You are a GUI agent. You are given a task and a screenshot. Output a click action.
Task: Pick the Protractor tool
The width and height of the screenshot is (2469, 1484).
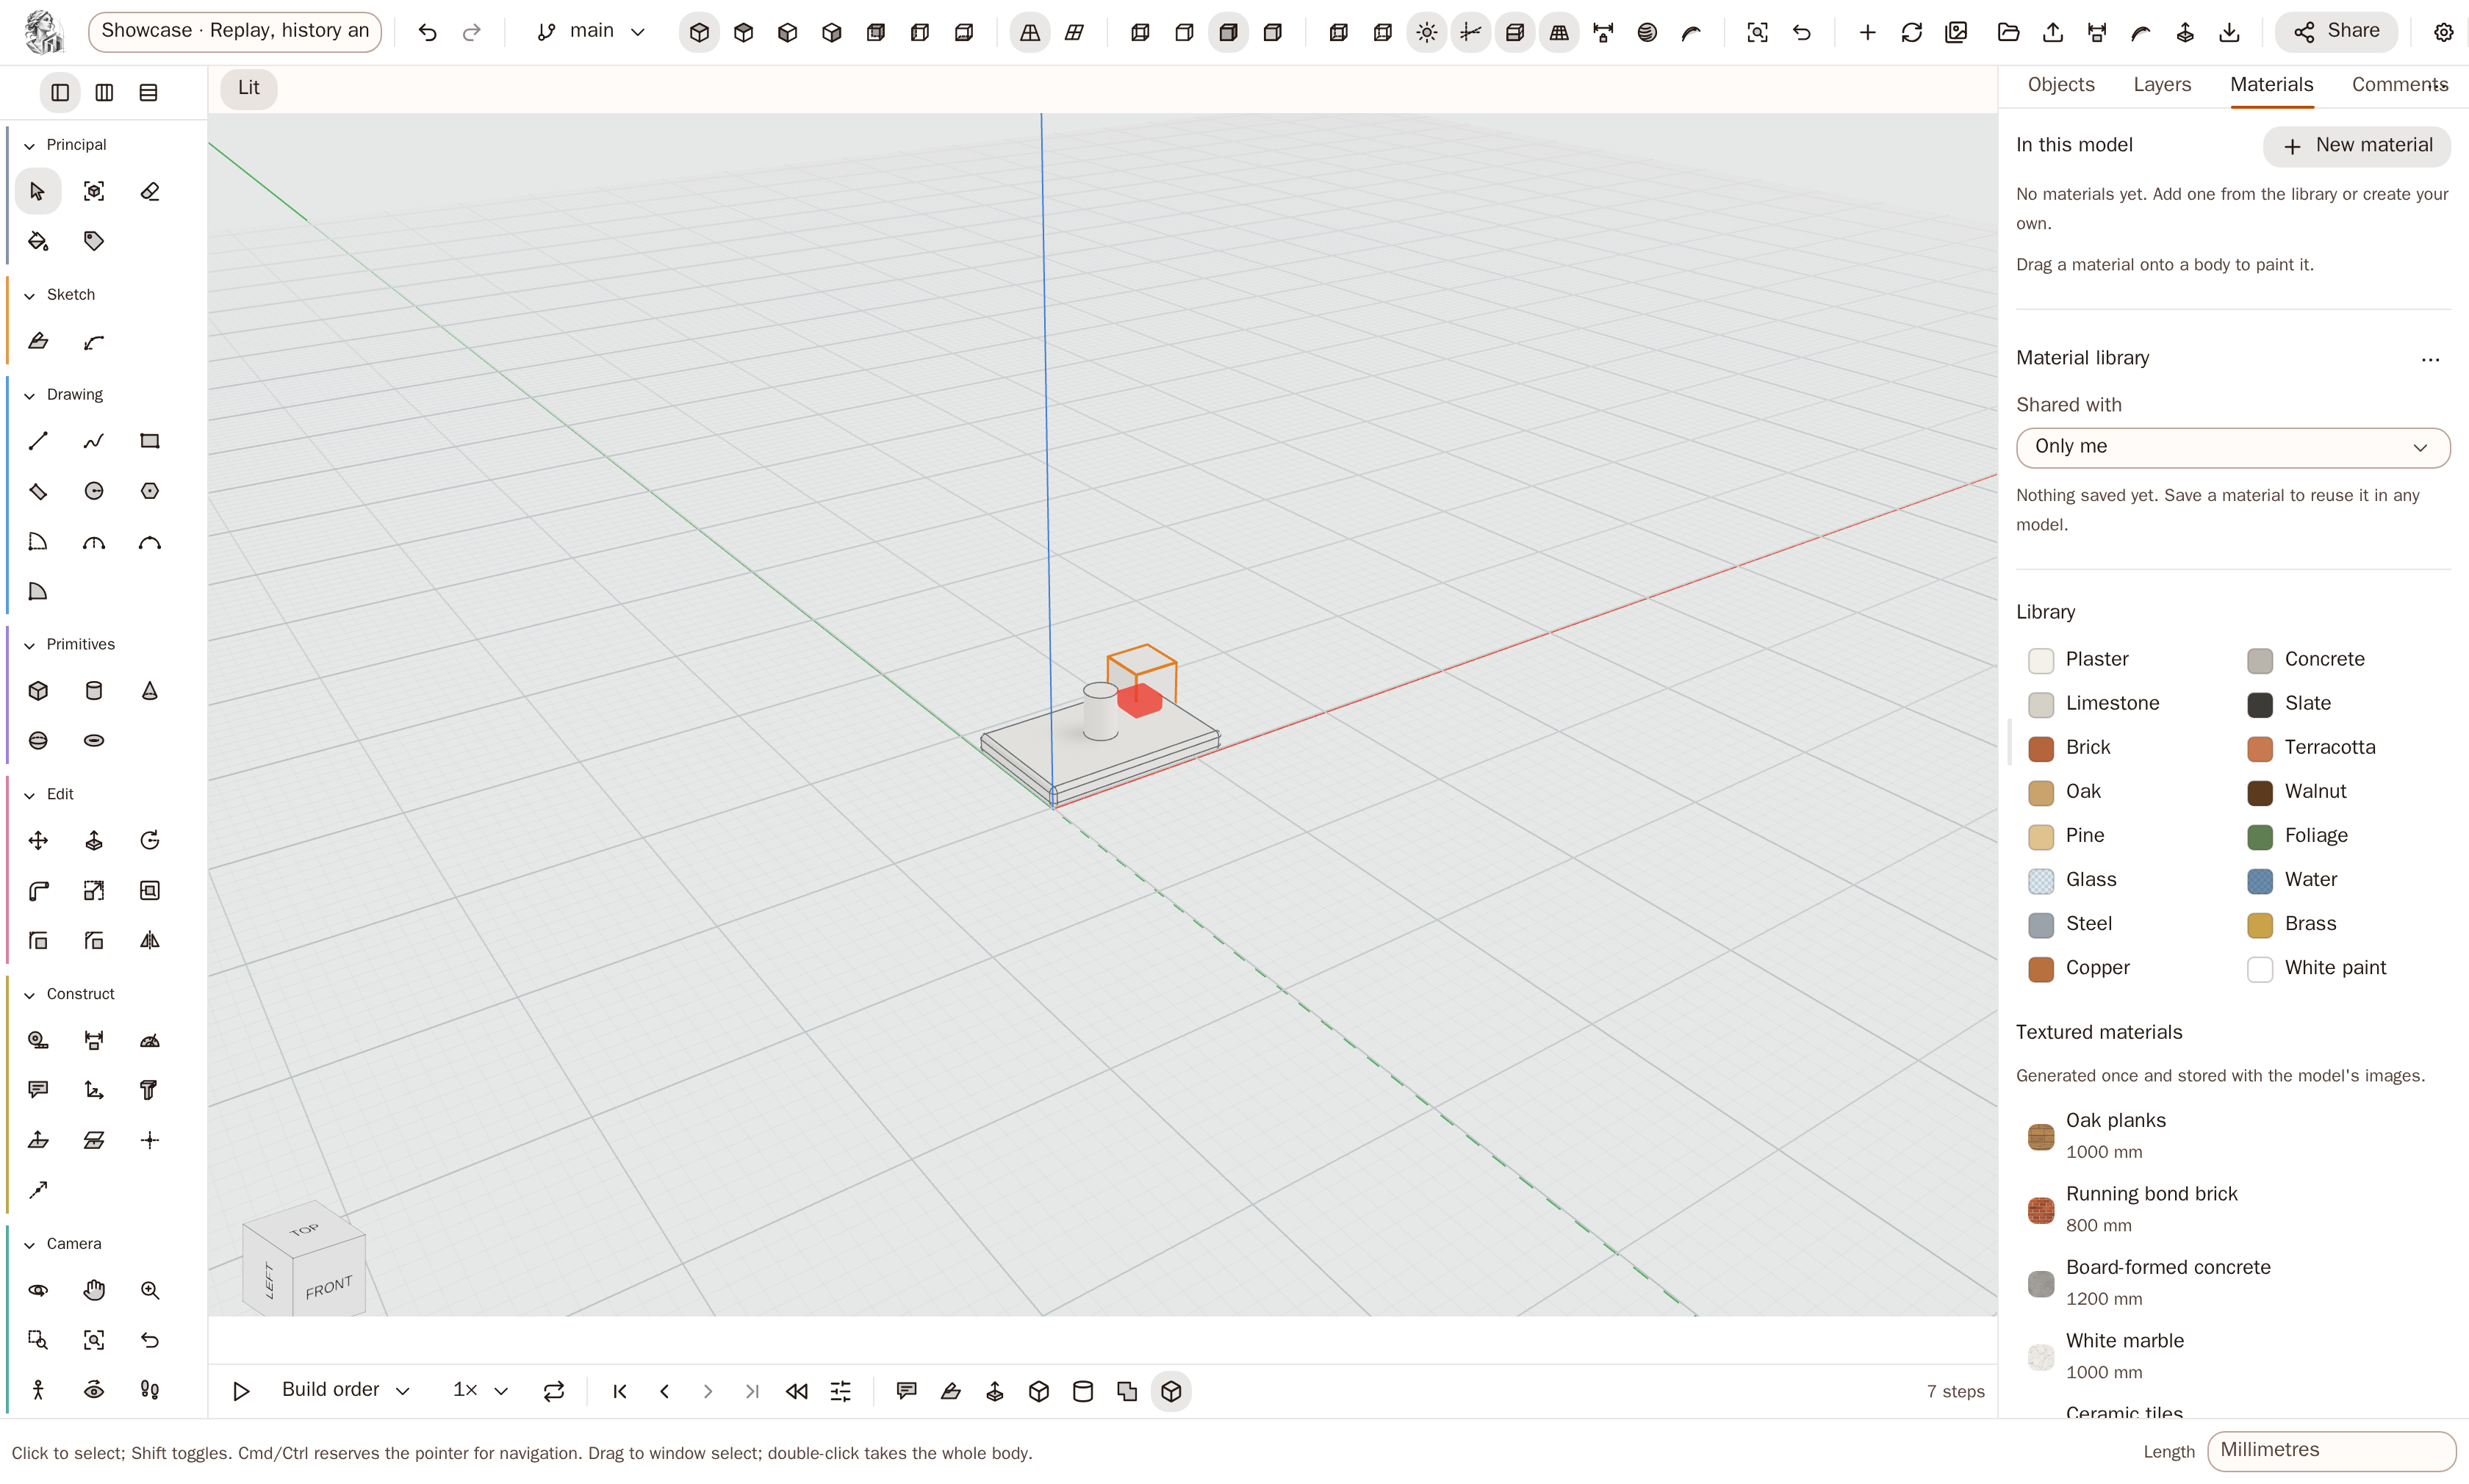pos(150,1041)
